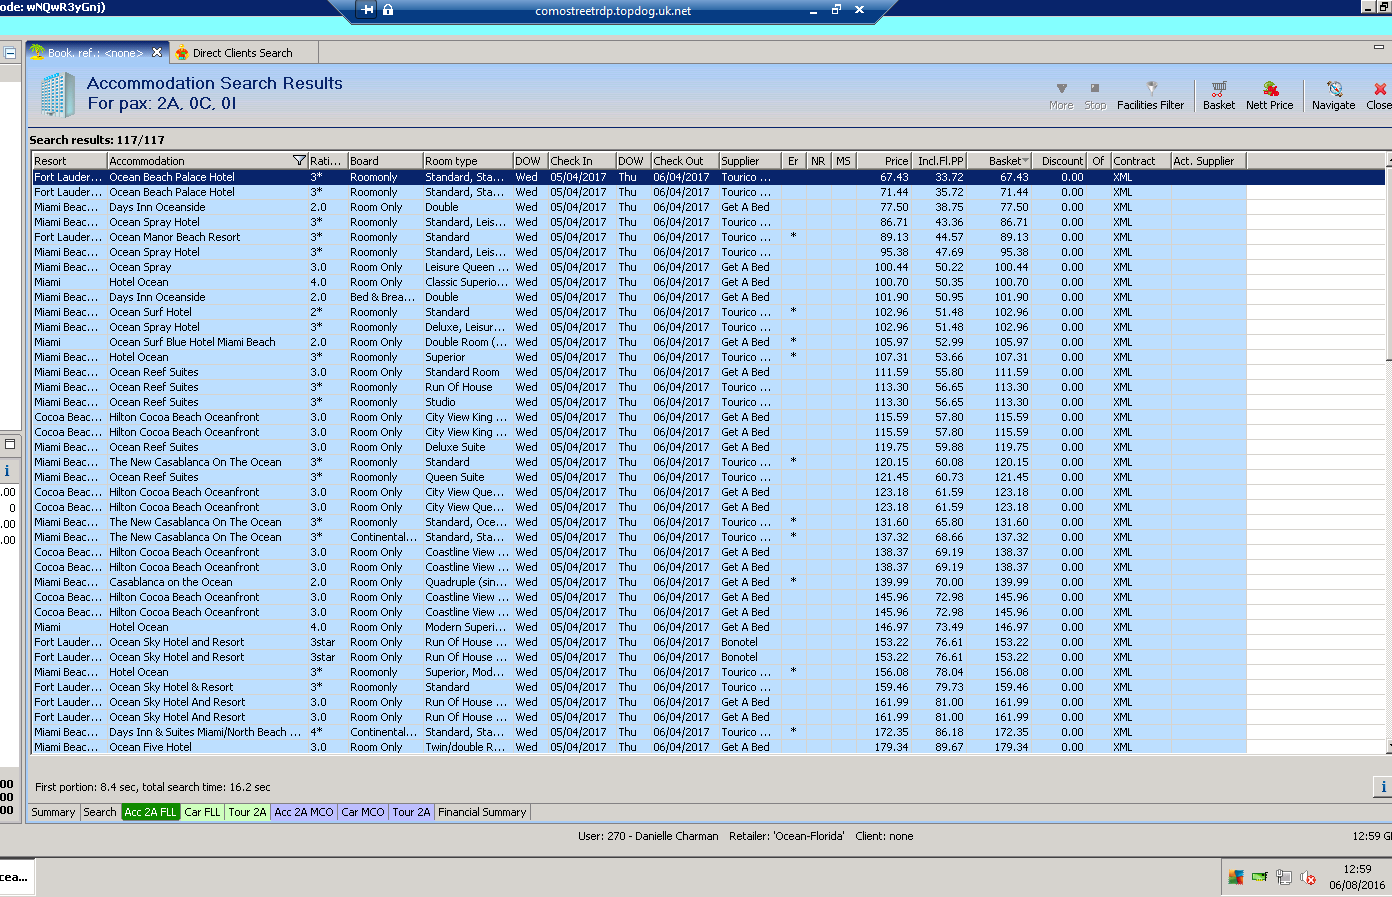Collapse the left panel minus box
Image resolution: width=1392 pixels, height=897 pixels.
10,53
